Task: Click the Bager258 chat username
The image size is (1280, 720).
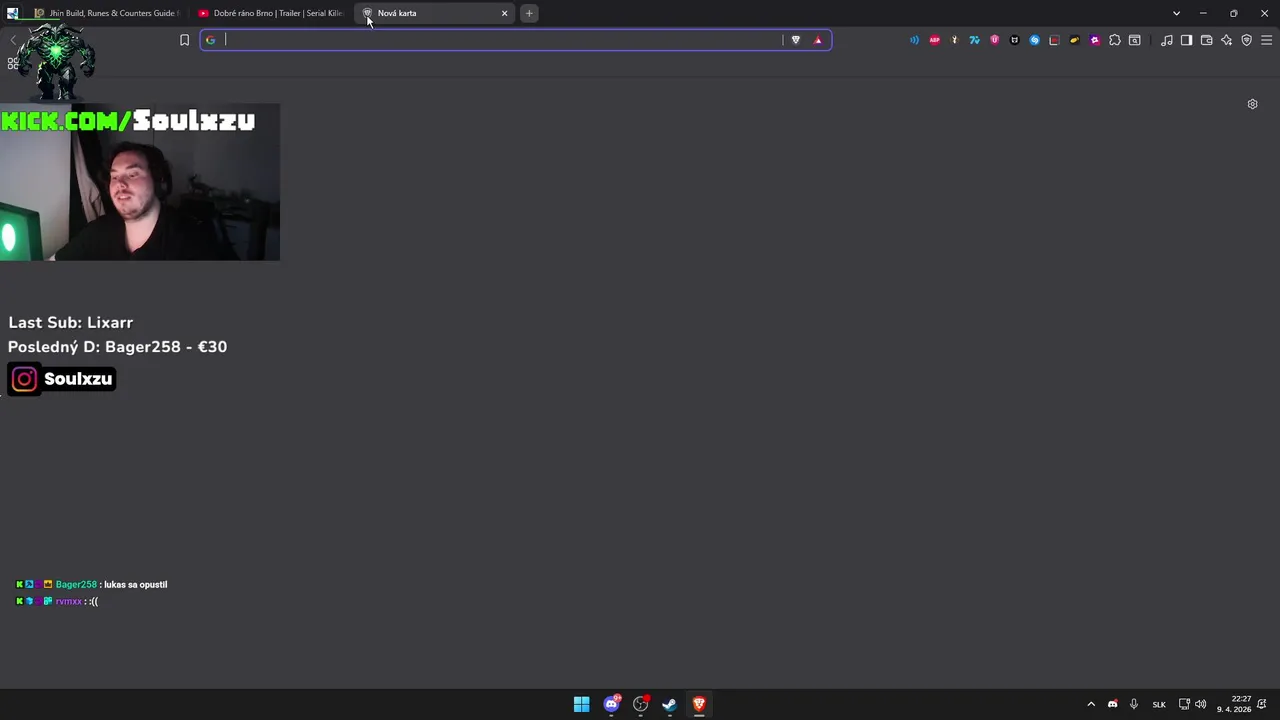Action: [x=76, y=584]
